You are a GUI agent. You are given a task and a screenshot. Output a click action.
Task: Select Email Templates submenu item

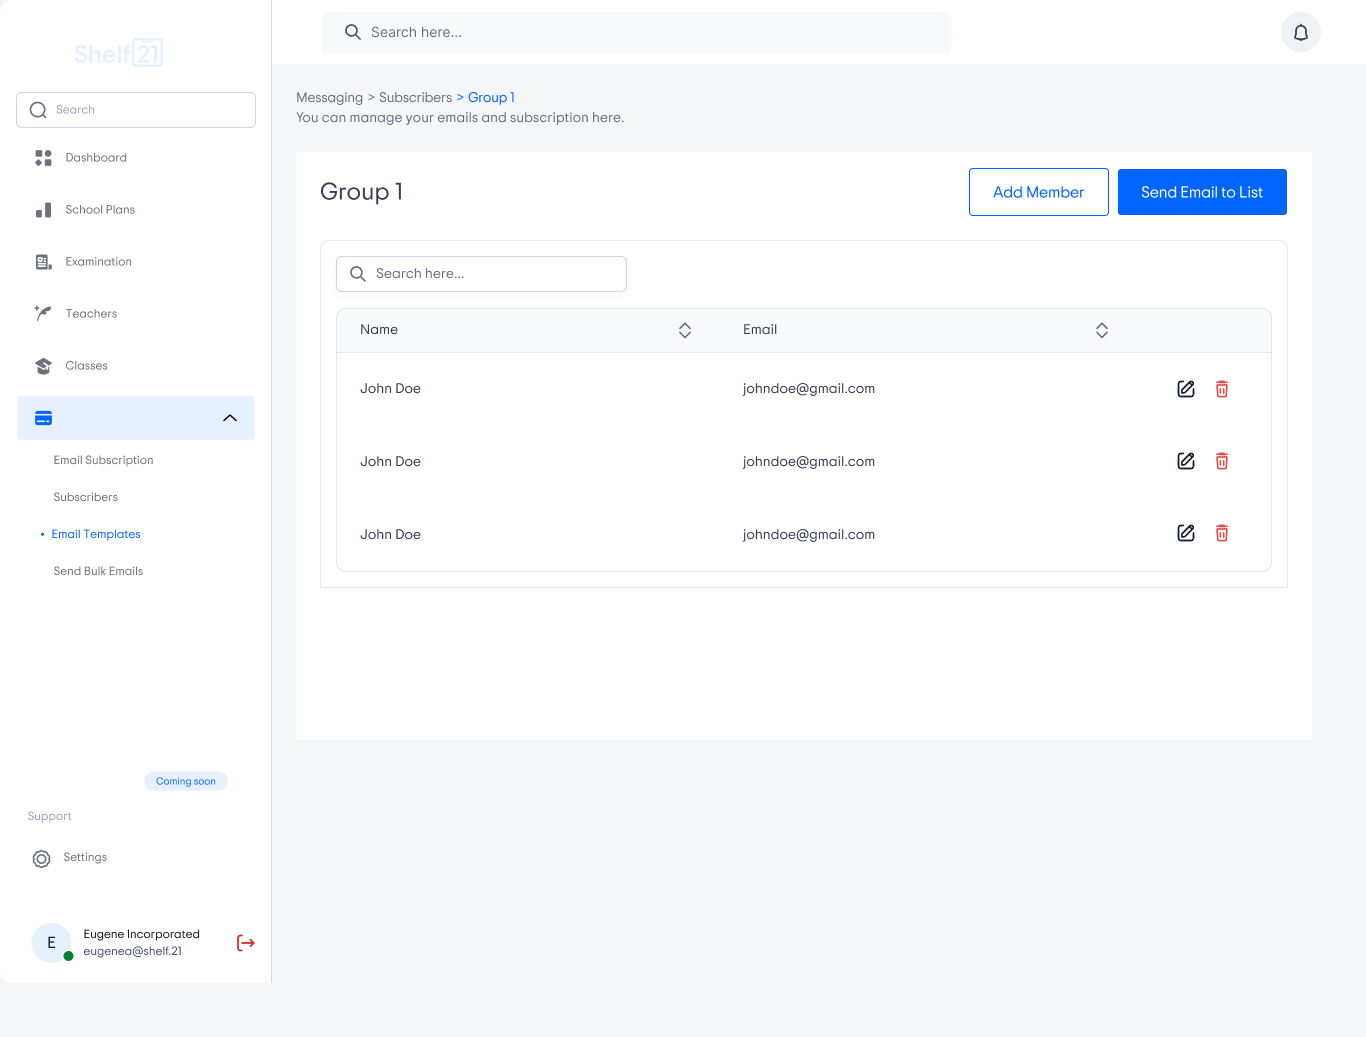96,534
